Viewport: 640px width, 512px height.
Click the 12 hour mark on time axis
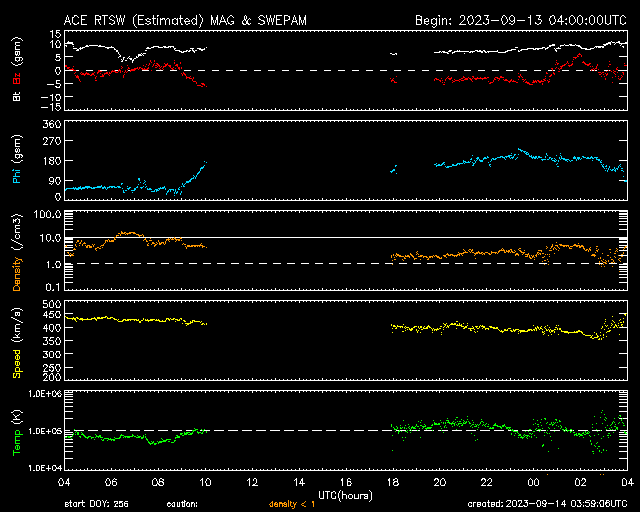point(252,482)
